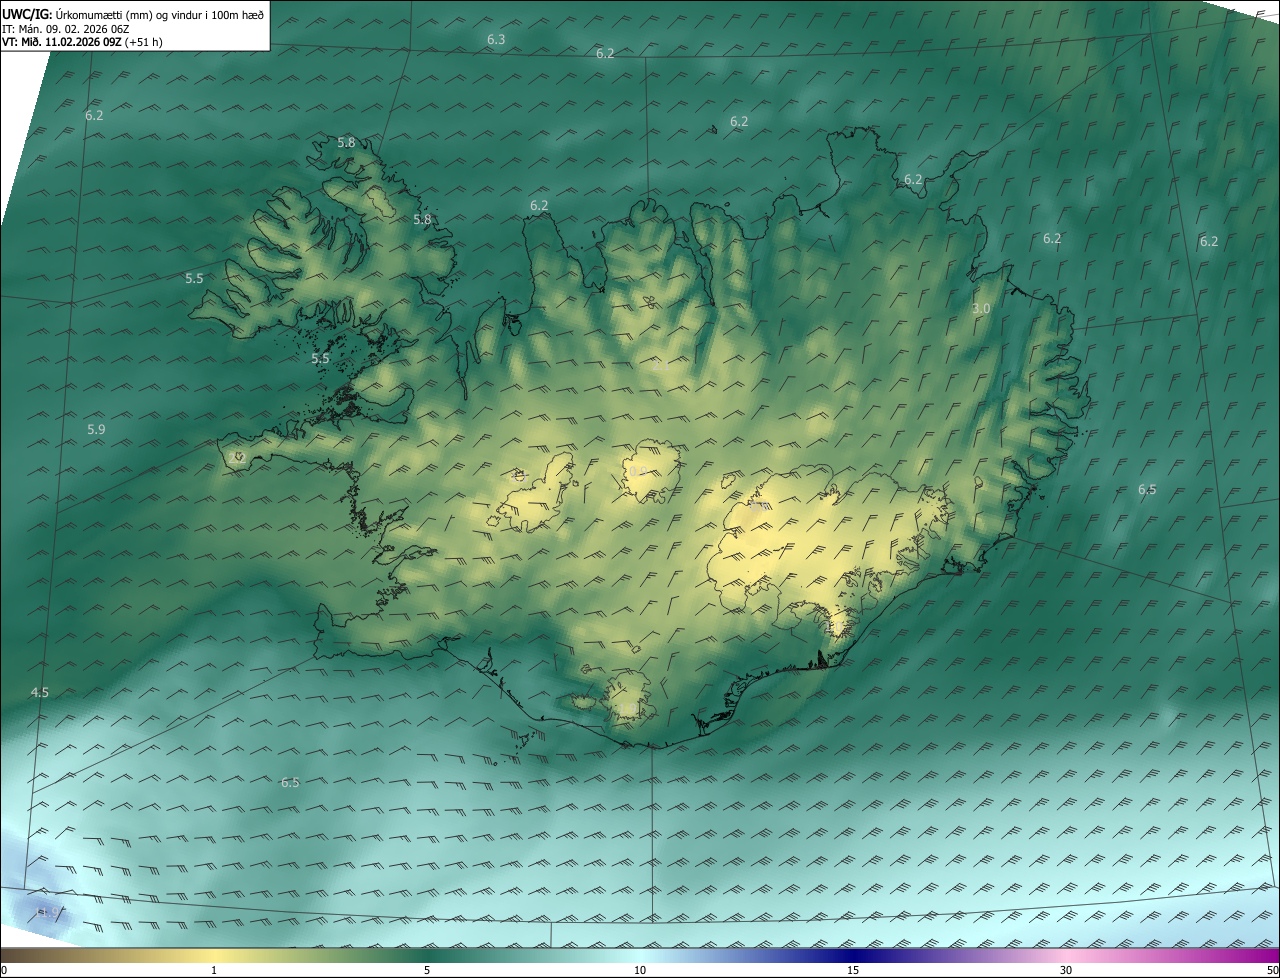Click the 6.3 value label

(x=496, y=39)
